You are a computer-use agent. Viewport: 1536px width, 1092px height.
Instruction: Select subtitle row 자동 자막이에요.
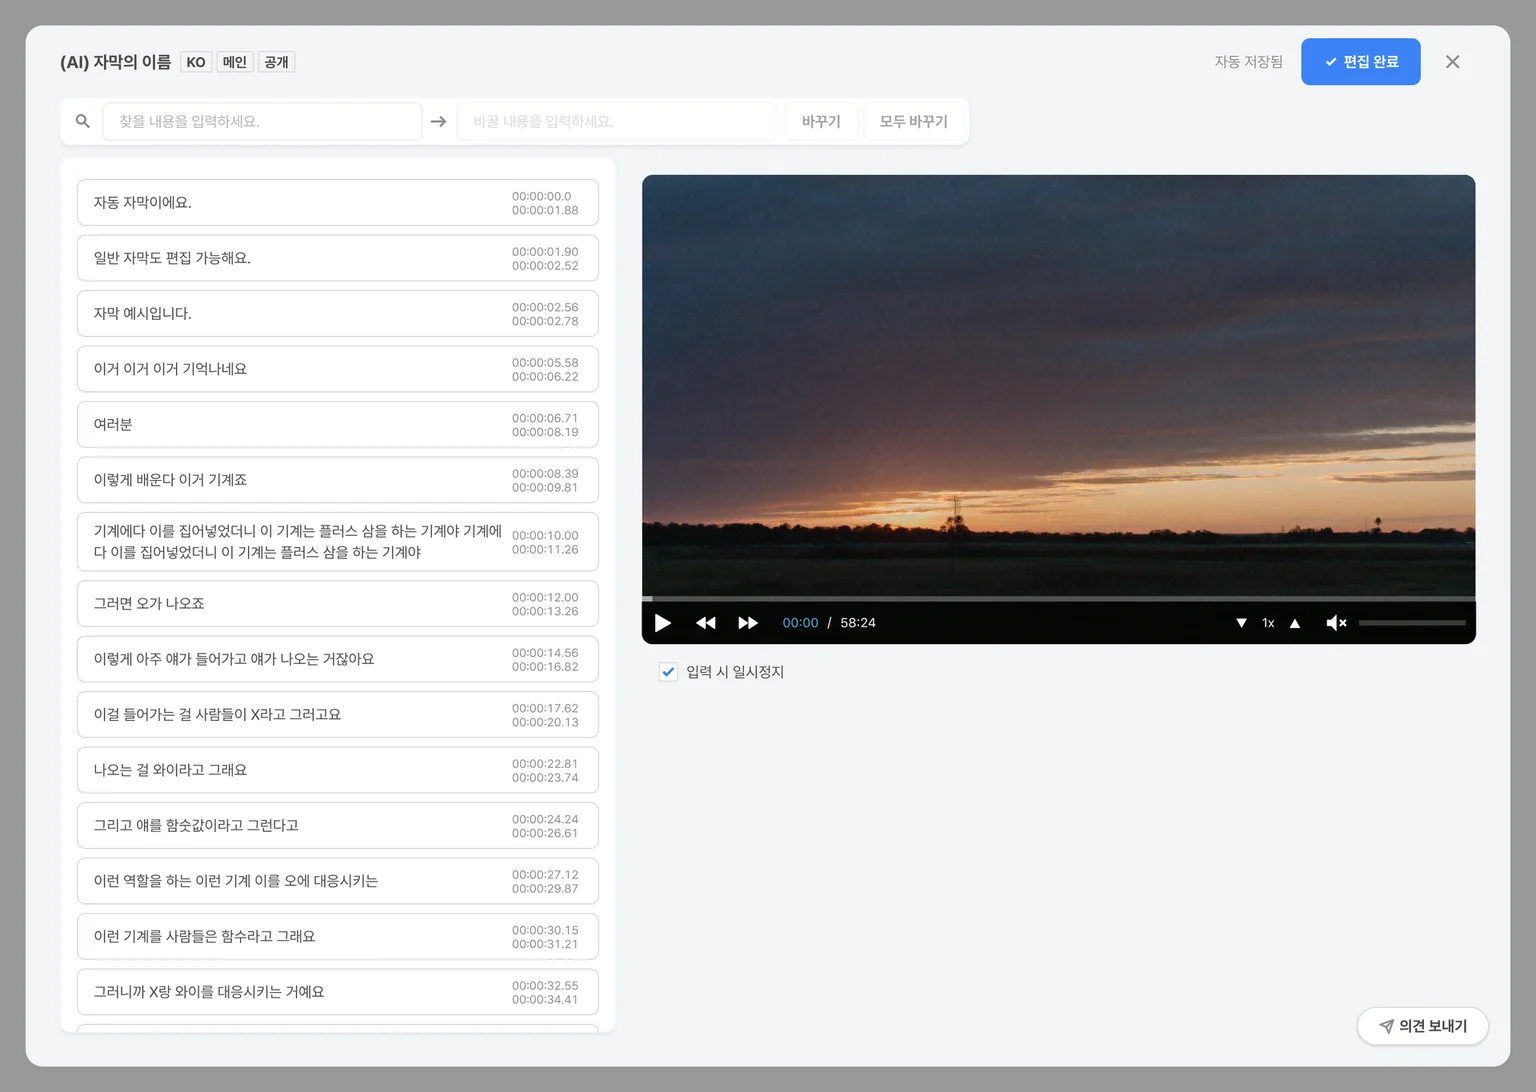click(x=338, y=203)
